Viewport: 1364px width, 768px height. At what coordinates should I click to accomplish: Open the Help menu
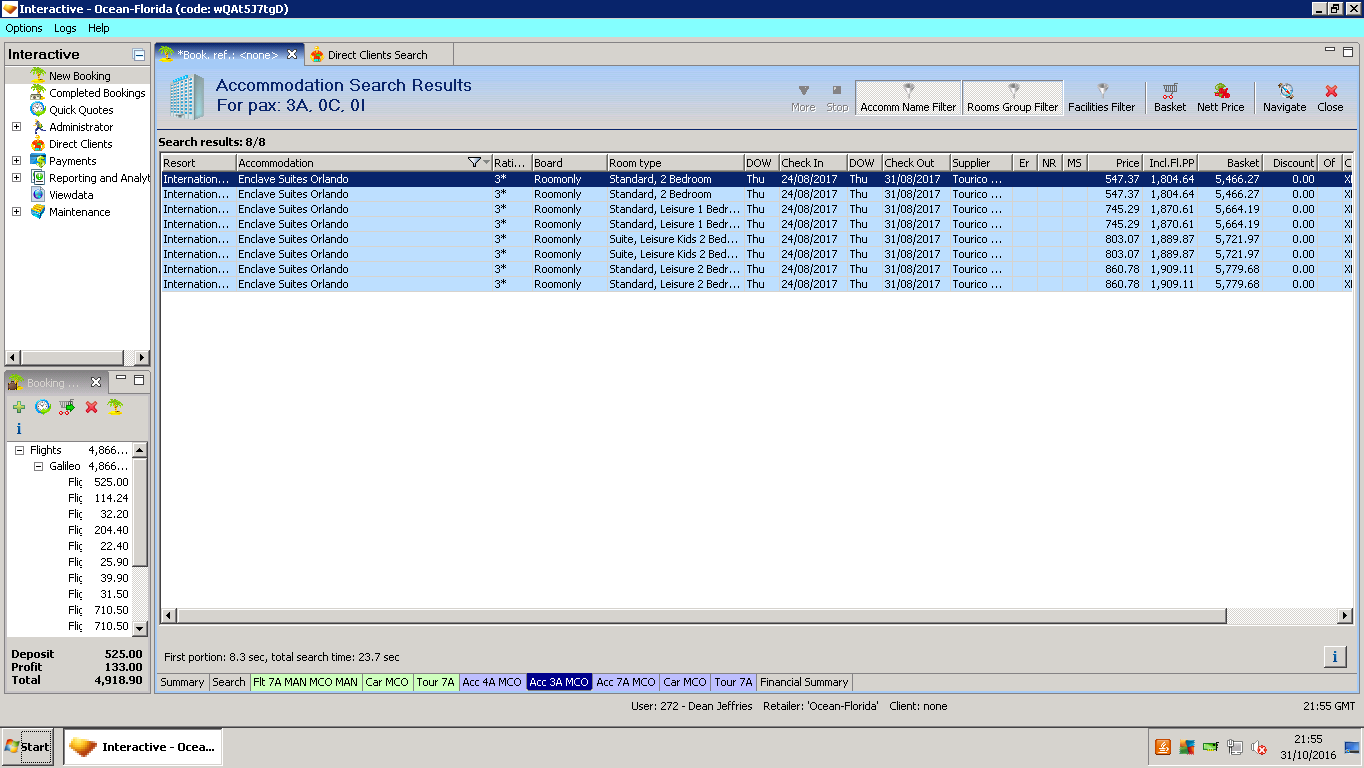point(98,28)
